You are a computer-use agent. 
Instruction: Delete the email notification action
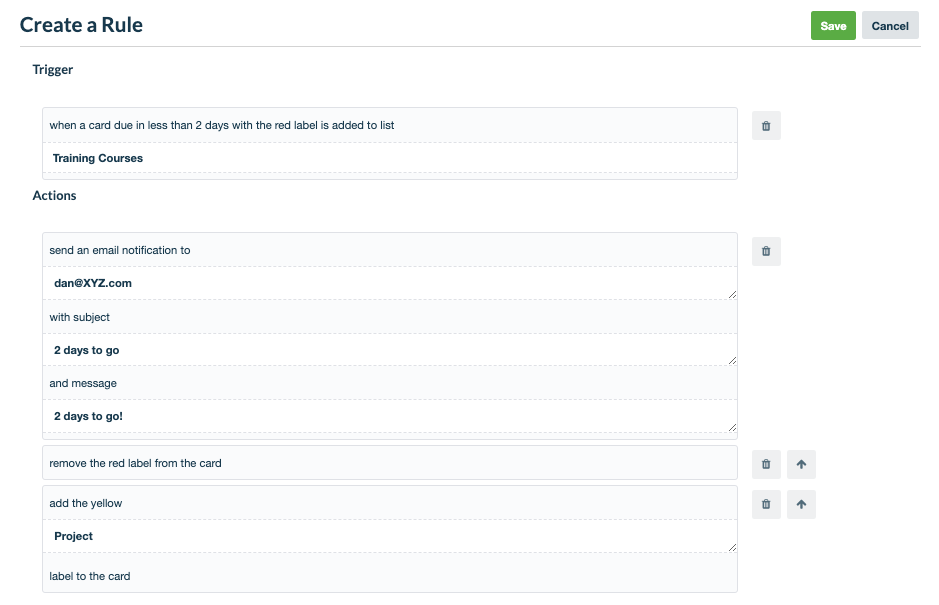766,251
